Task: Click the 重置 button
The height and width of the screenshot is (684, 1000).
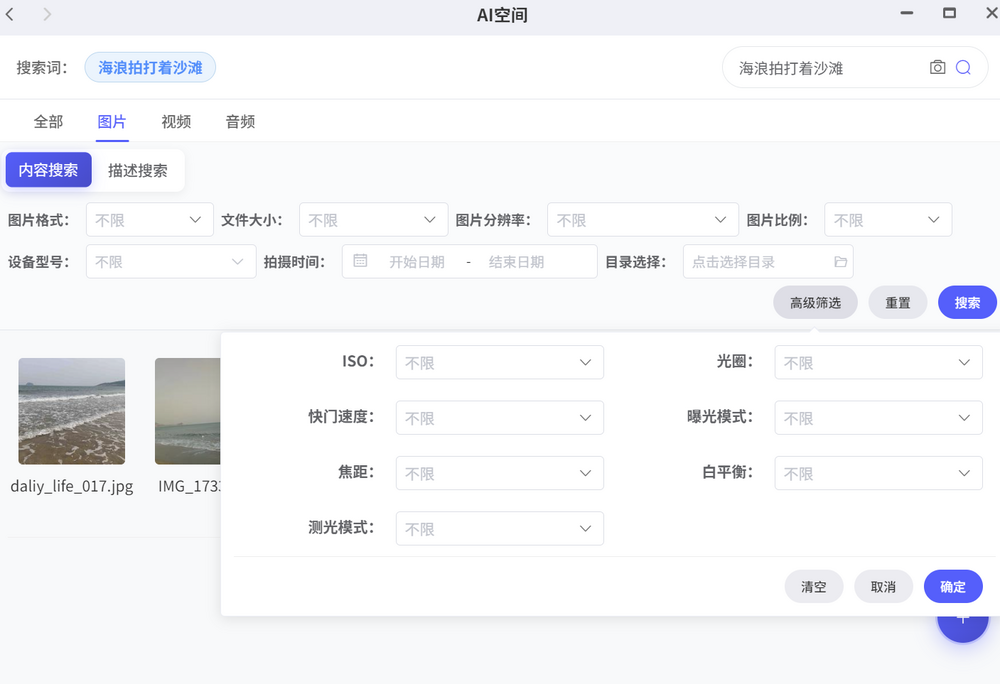Action: click(897, 302)
